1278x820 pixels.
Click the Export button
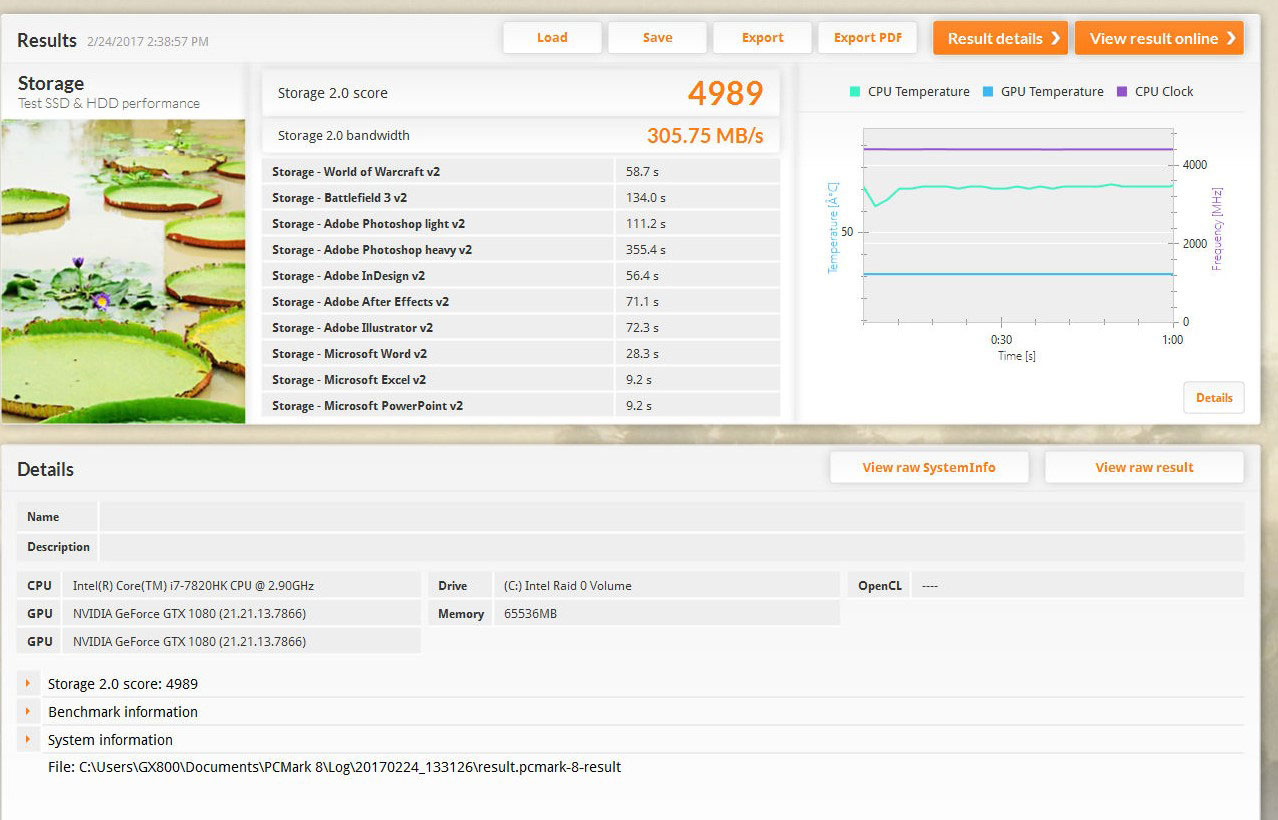click(x=762, y=38)
